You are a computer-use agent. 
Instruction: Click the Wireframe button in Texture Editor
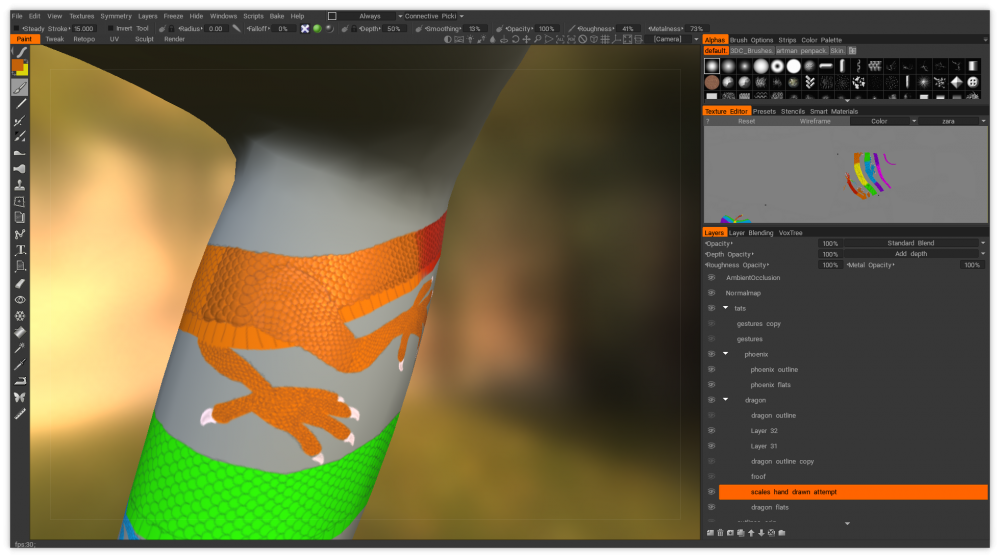pyautogui.click(x=815, y=121)
